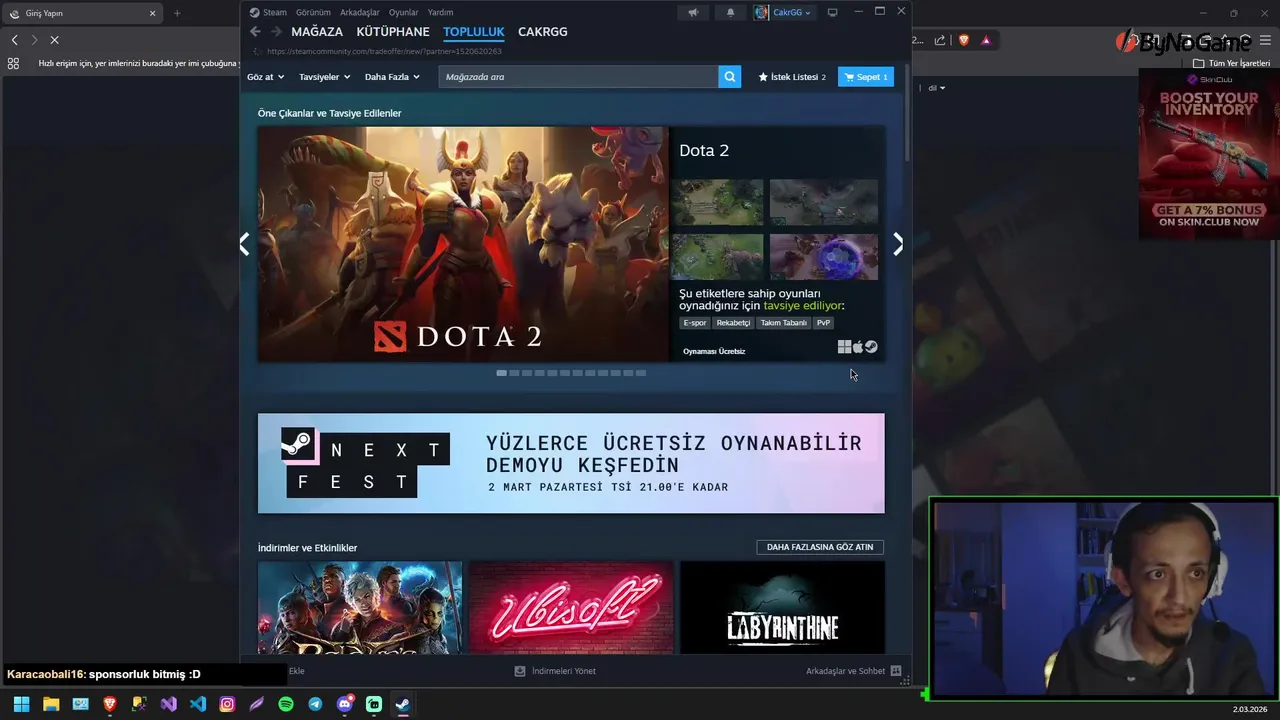The image size is (1280, 720).
Task: Expand the Göz at dropdown
Action: 265,77
